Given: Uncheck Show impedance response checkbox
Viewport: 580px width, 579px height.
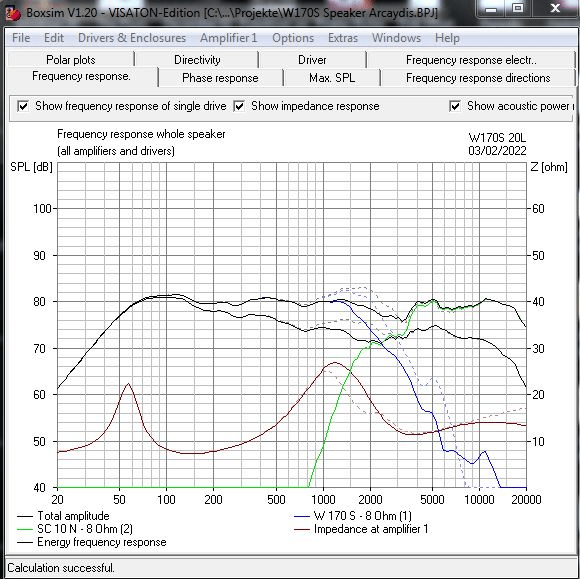Looking at the screenshot, I should click(239, 107).
